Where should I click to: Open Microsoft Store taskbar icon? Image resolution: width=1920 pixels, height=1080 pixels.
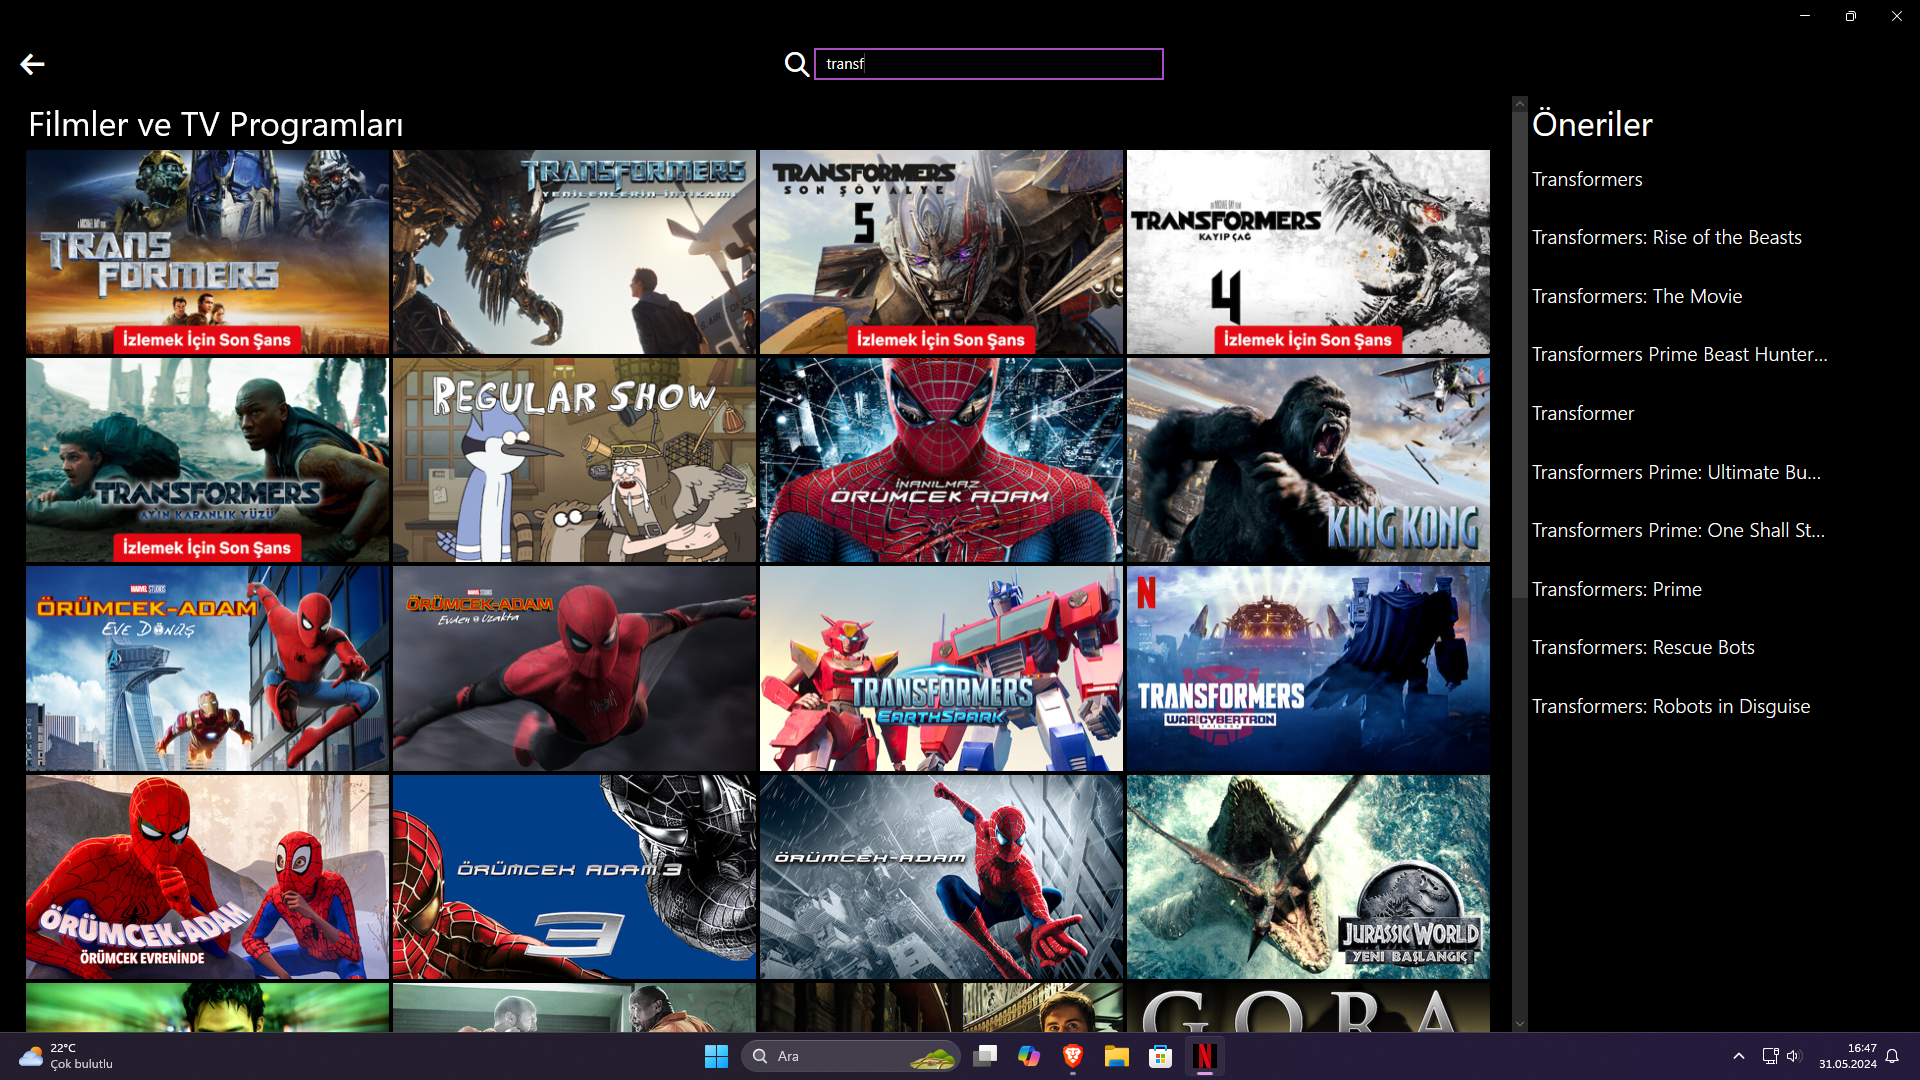tap(1160, 1056)
